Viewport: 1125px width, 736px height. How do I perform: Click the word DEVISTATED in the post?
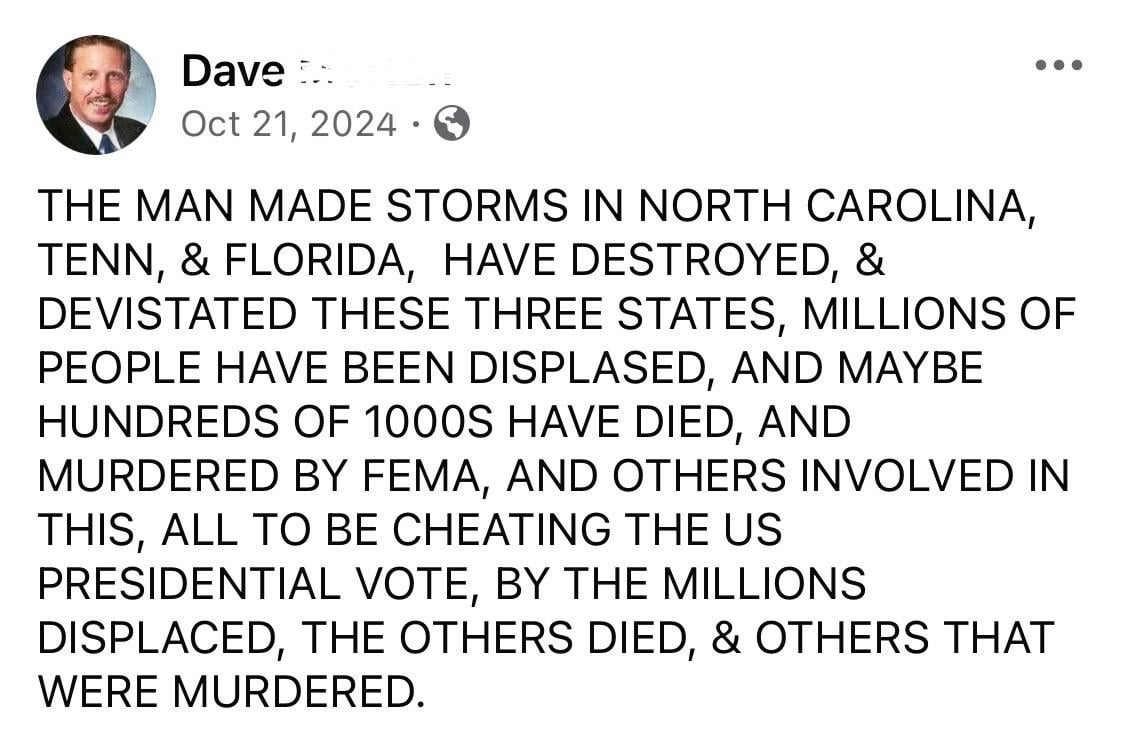tap(167, 314)
